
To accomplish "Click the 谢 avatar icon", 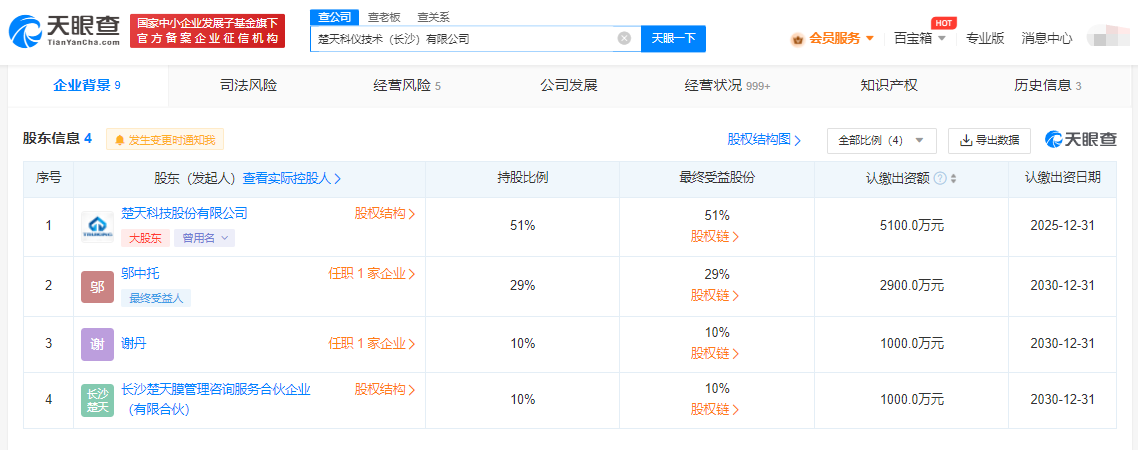I will [x=98, y=344].
